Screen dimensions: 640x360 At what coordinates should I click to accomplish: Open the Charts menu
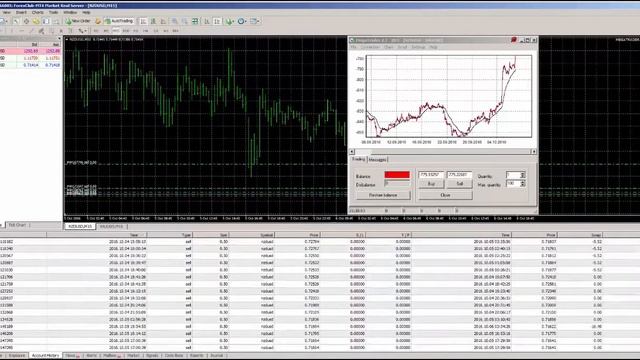coord(38,12)
